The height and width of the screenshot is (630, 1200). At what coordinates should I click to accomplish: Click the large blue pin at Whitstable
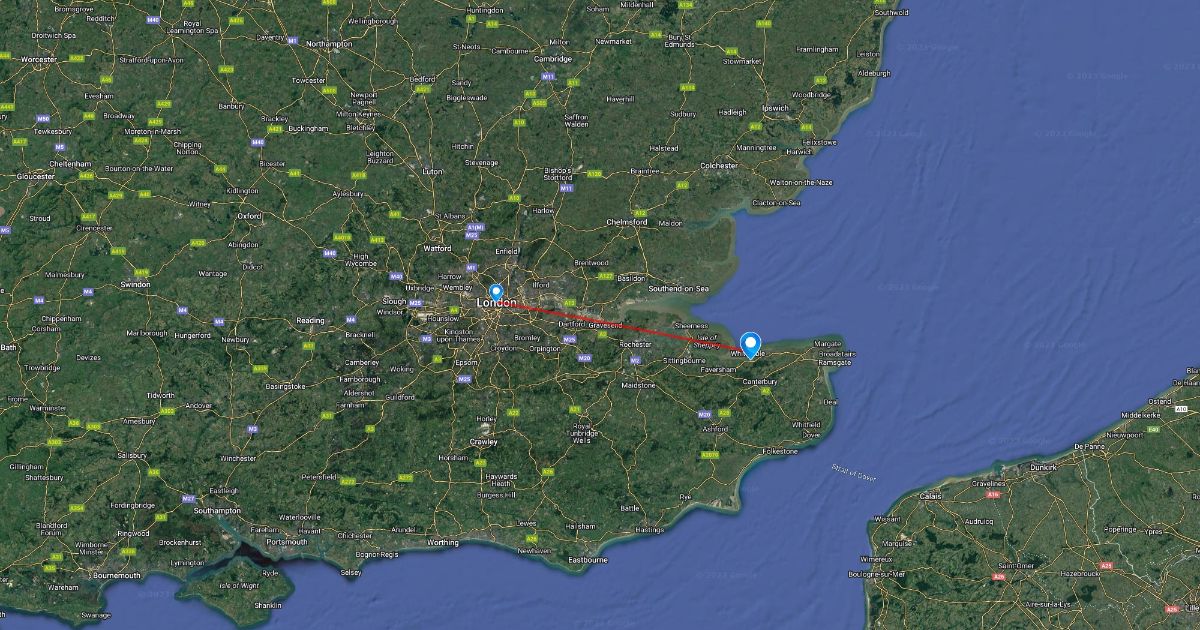coord(750,345)
